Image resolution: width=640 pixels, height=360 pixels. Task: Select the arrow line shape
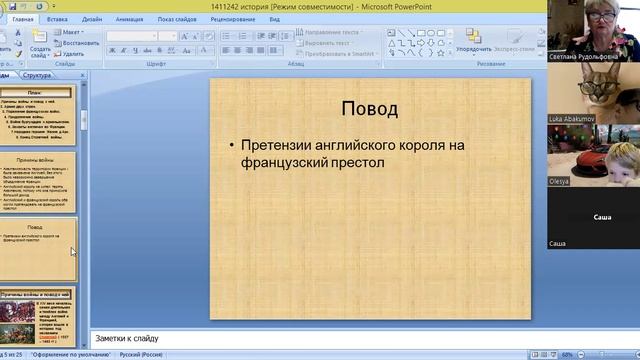pyautogui.click(x=411, y=33)
